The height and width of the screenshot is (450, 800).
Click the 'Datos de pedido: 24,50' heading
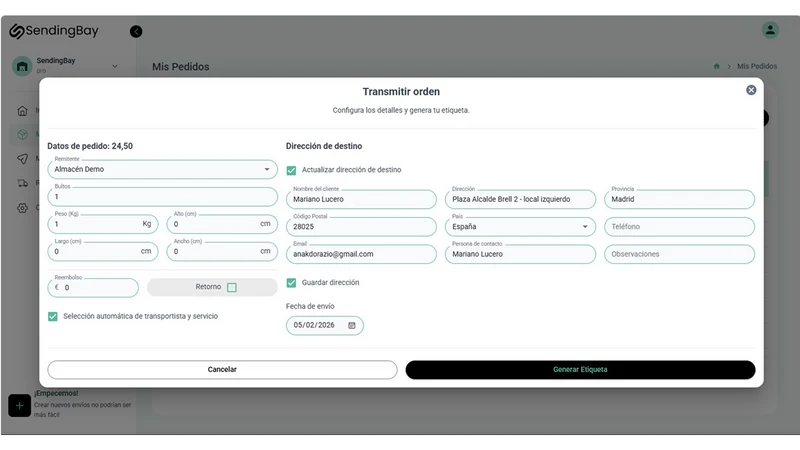tap(90, 146)
